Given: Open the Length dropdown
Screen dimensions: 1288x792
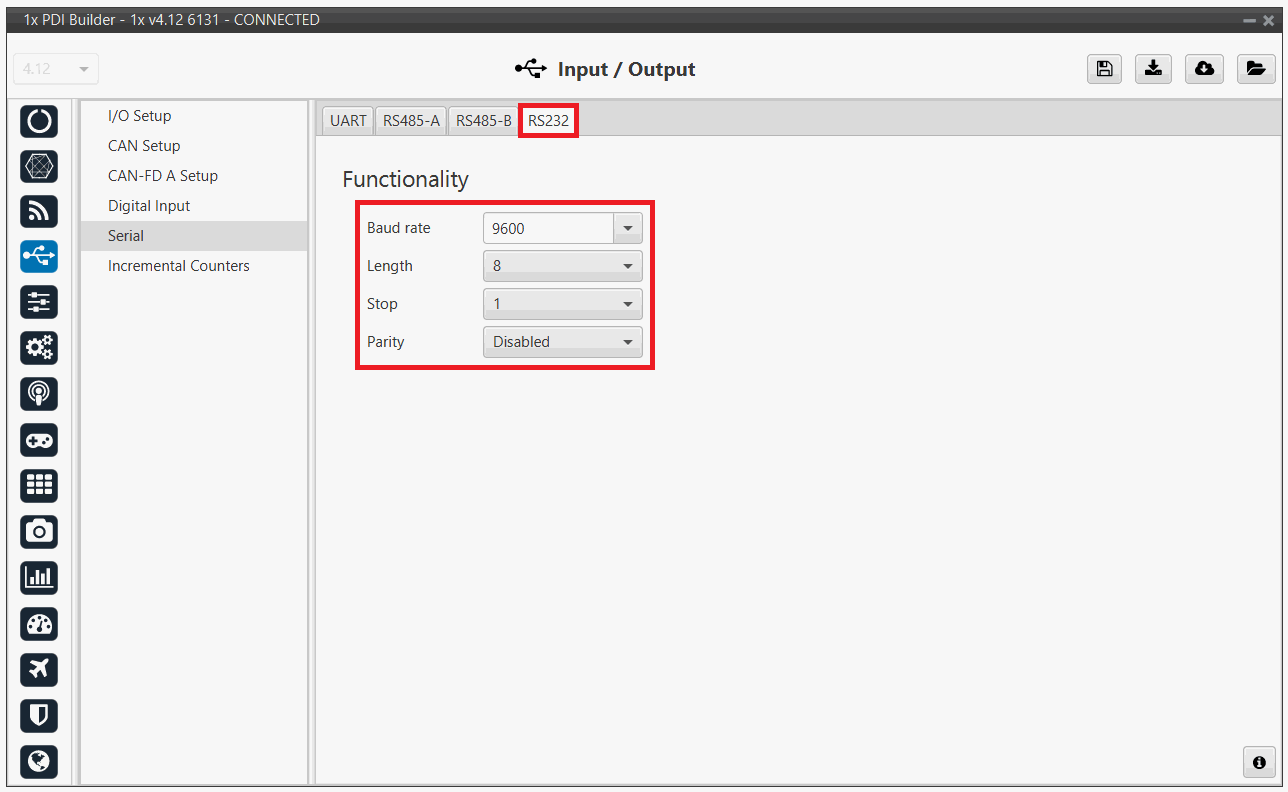Looking at the screenshot, I should pyautogui.click(x=562, y=266).
